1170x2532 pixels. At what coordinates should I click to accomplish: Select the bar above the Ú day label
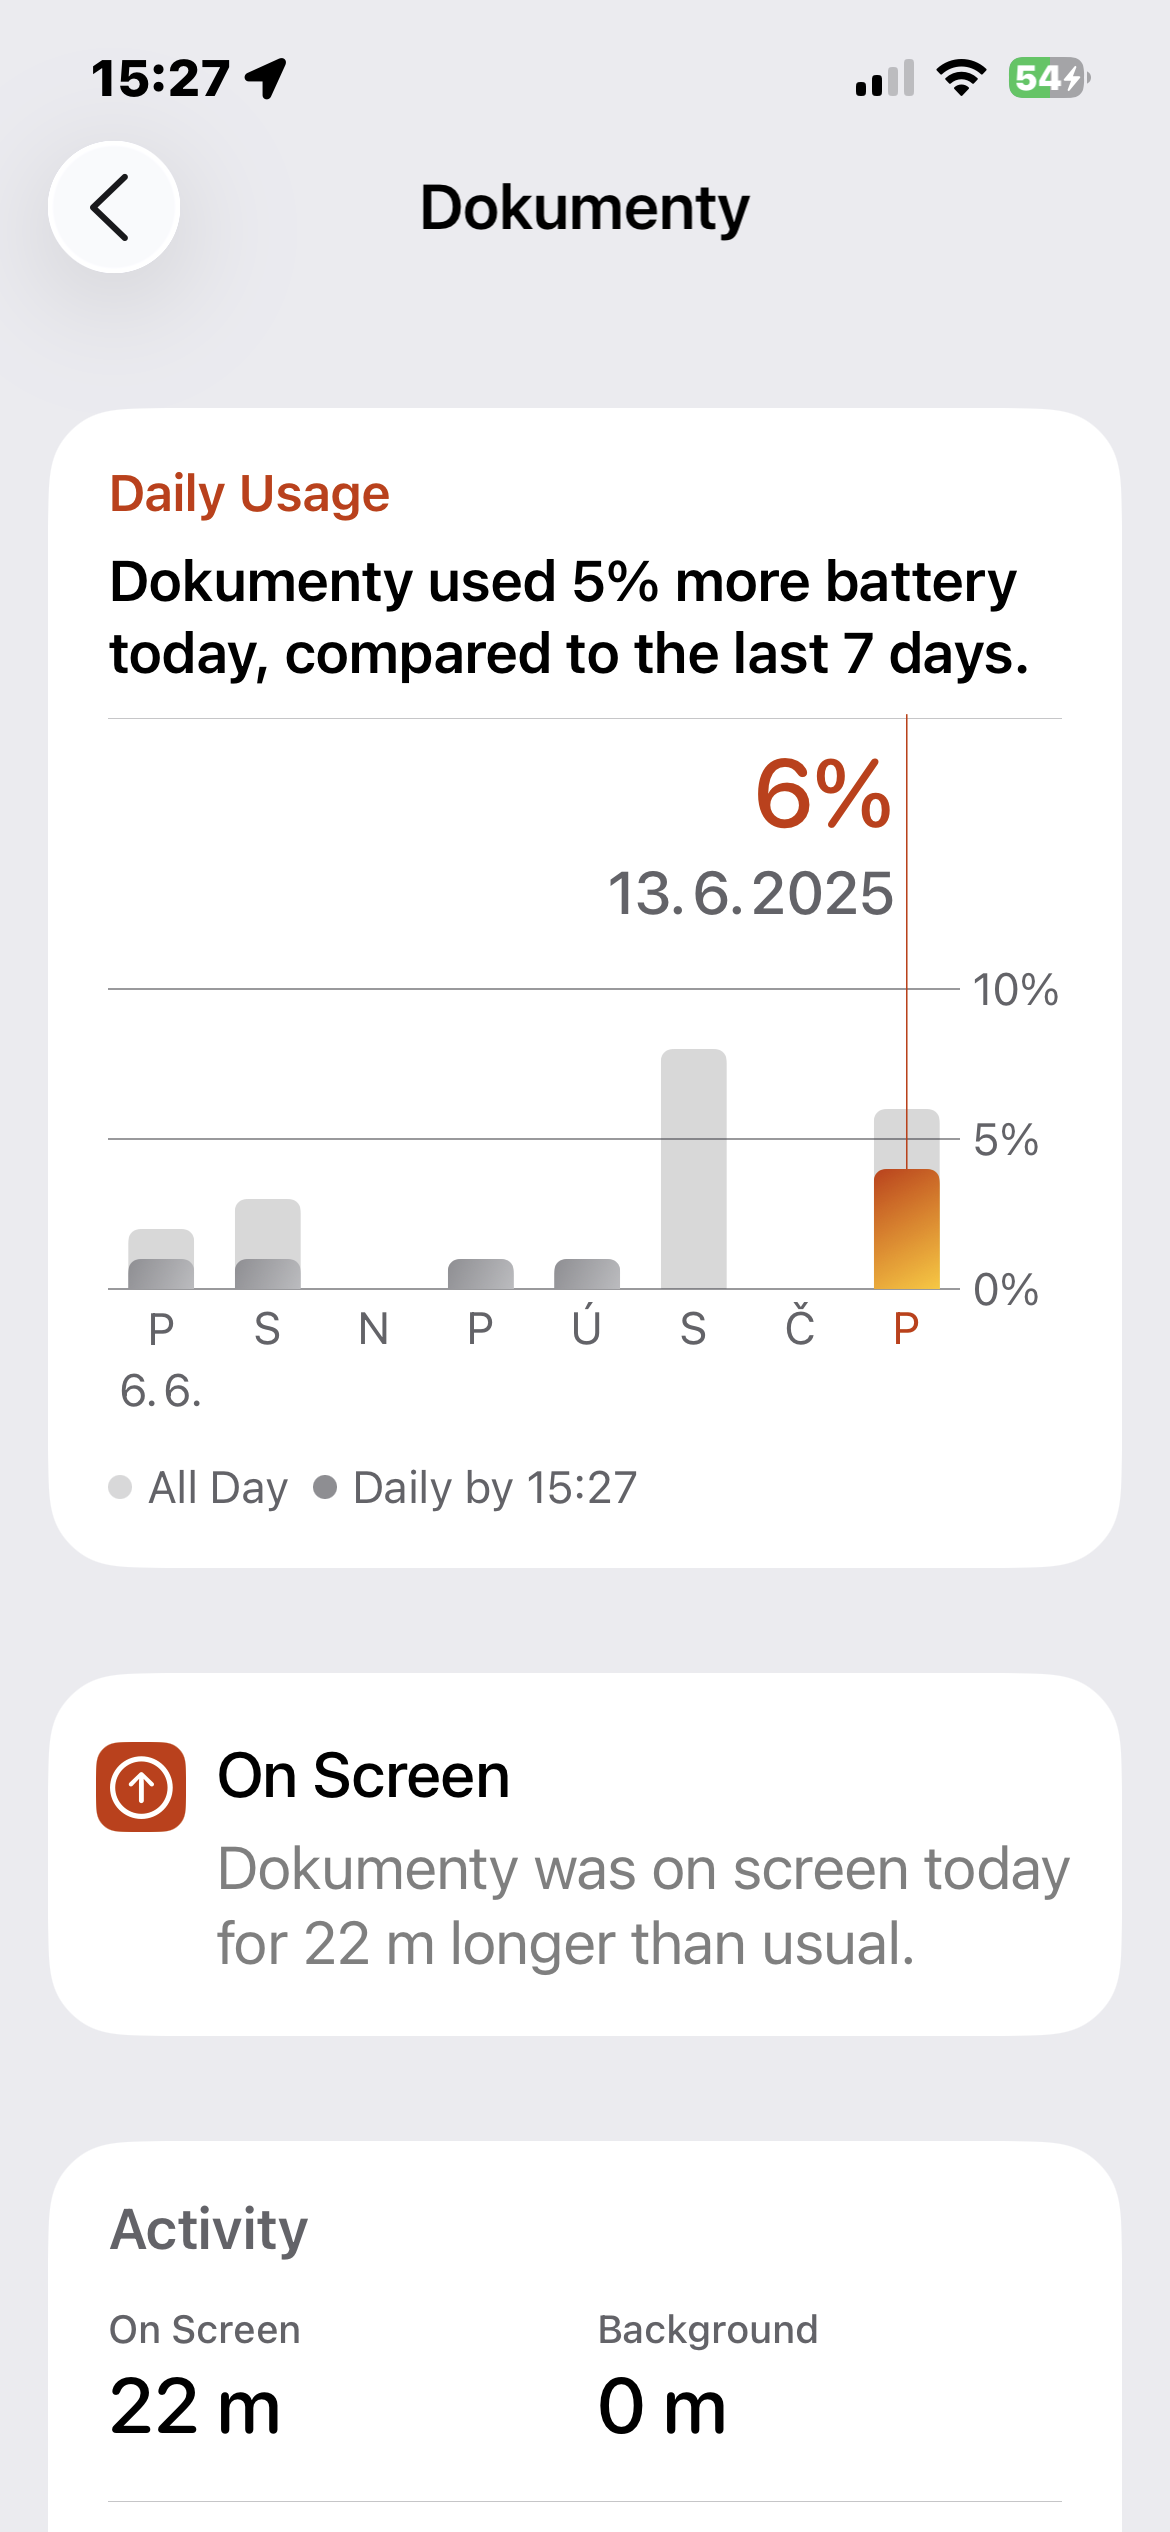587,1274
